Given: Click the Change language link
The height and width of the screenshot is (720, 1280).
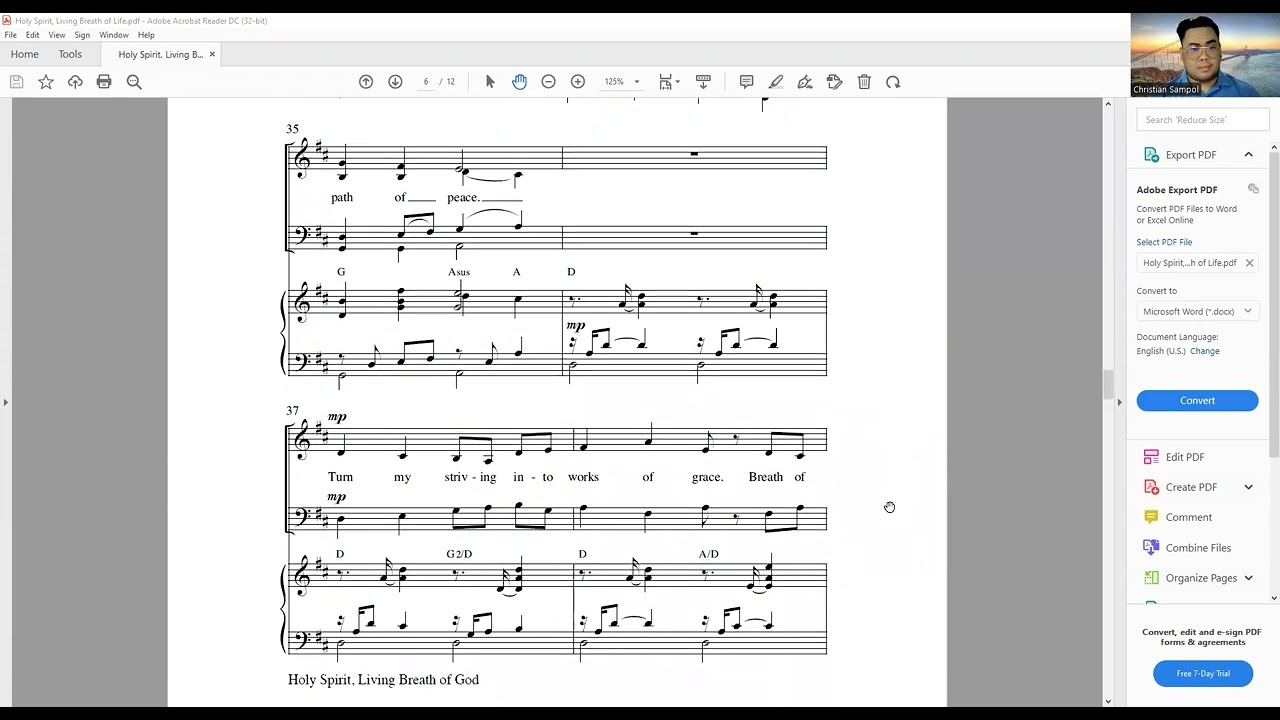Looking at the screenshot, I should pyautogui.click(x=1205, y=351).
